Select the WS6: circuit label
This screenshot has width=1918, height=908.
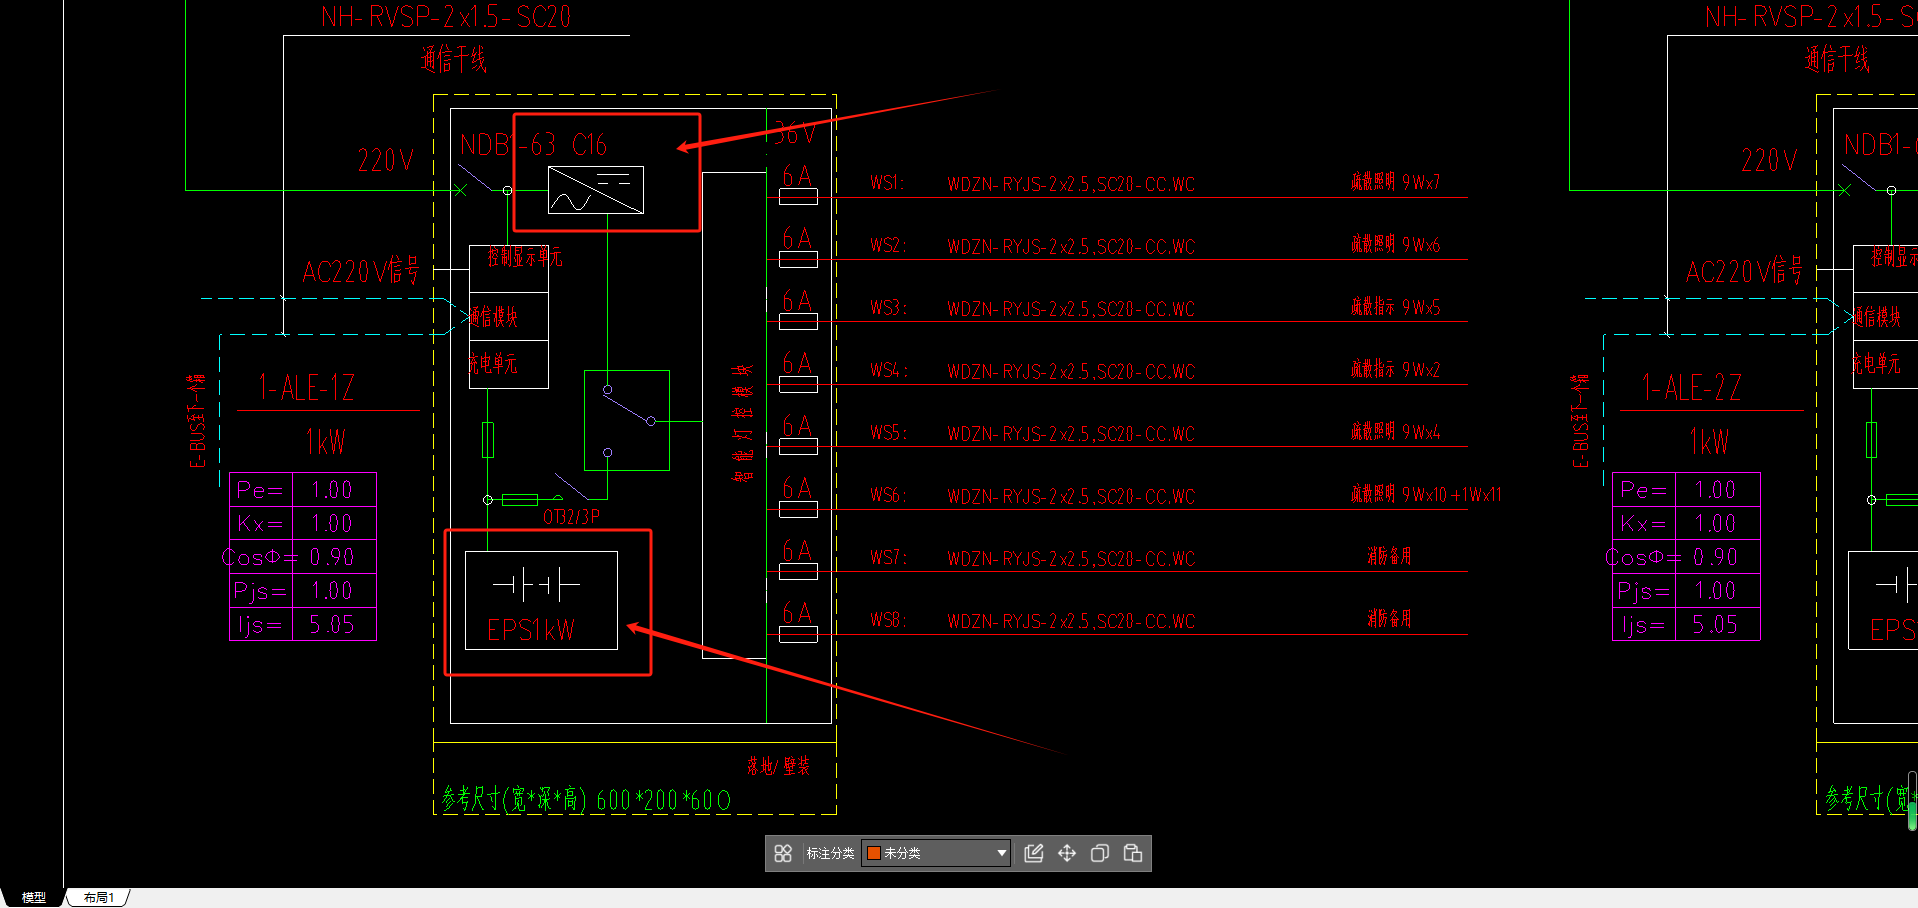tap(887, 495)
